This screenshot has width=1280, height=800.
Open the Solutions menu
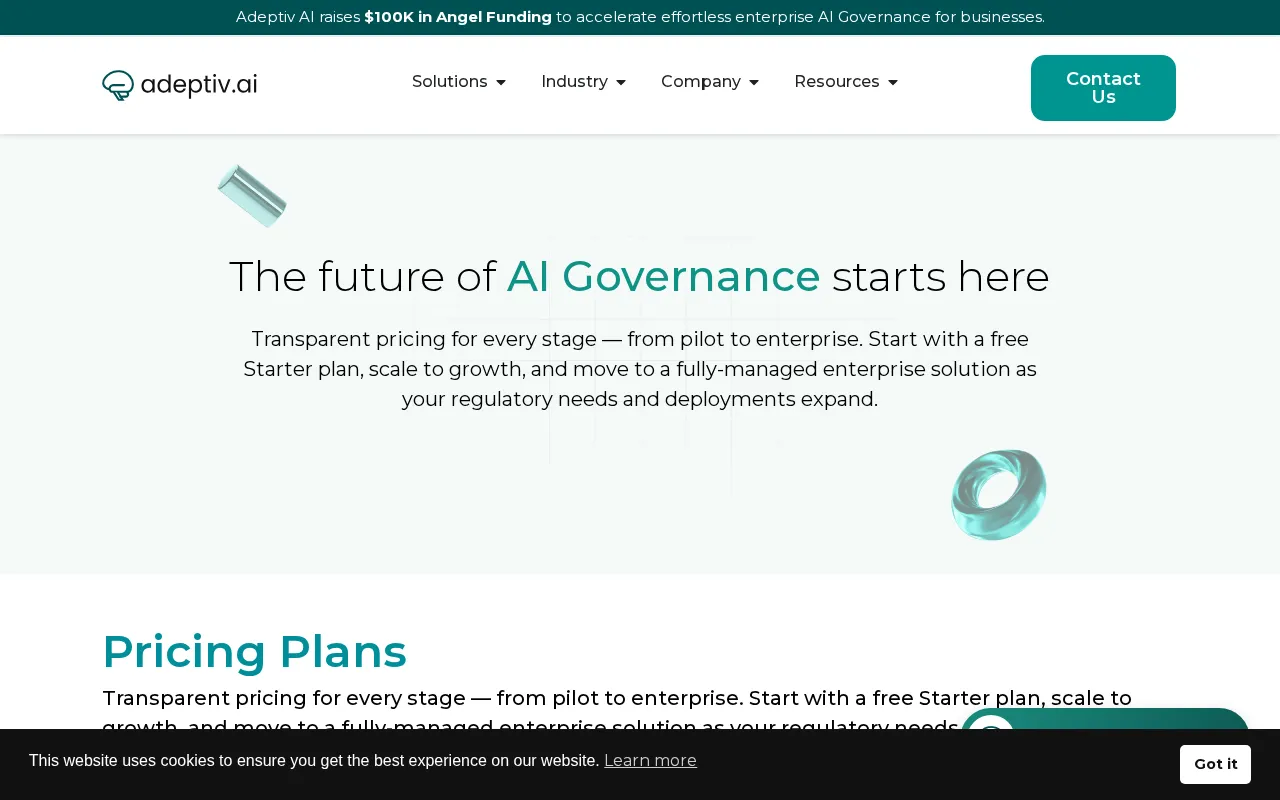pyautogui.click(x=450, y=82)
